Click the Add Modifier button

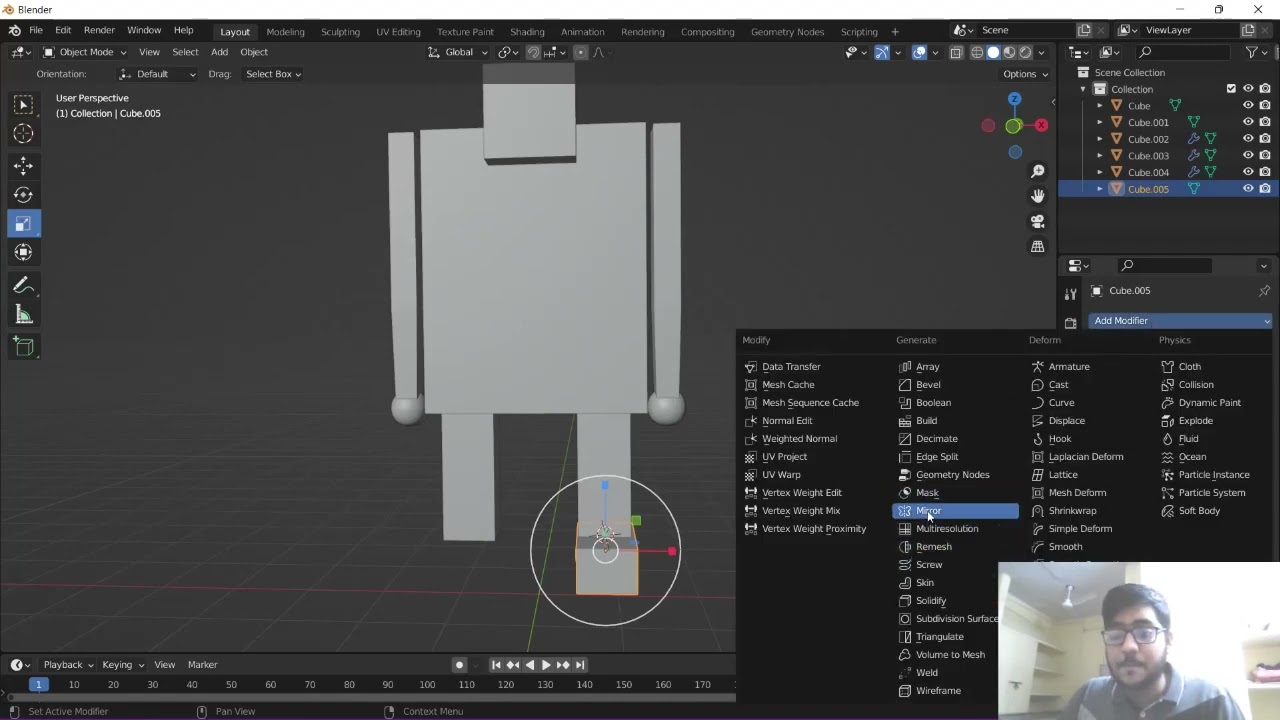tap(1181, 321)
